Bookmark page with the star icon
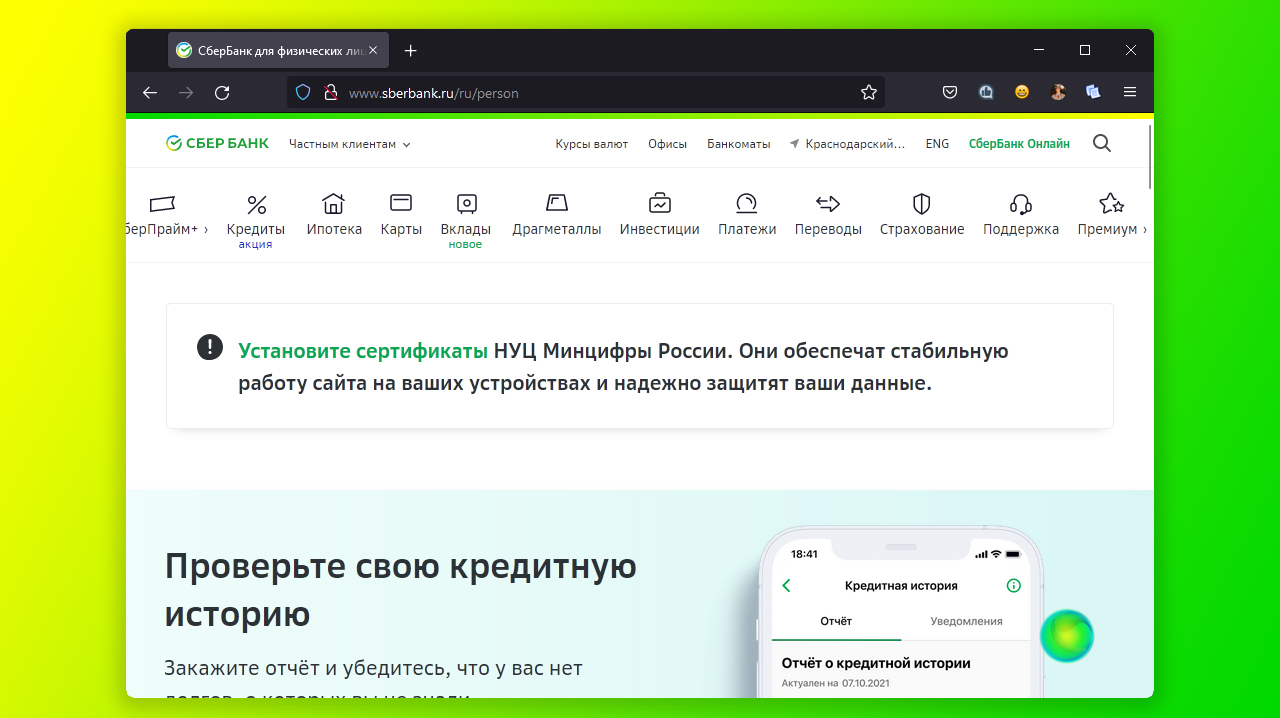1280x718 pixels. pos(869,92)
